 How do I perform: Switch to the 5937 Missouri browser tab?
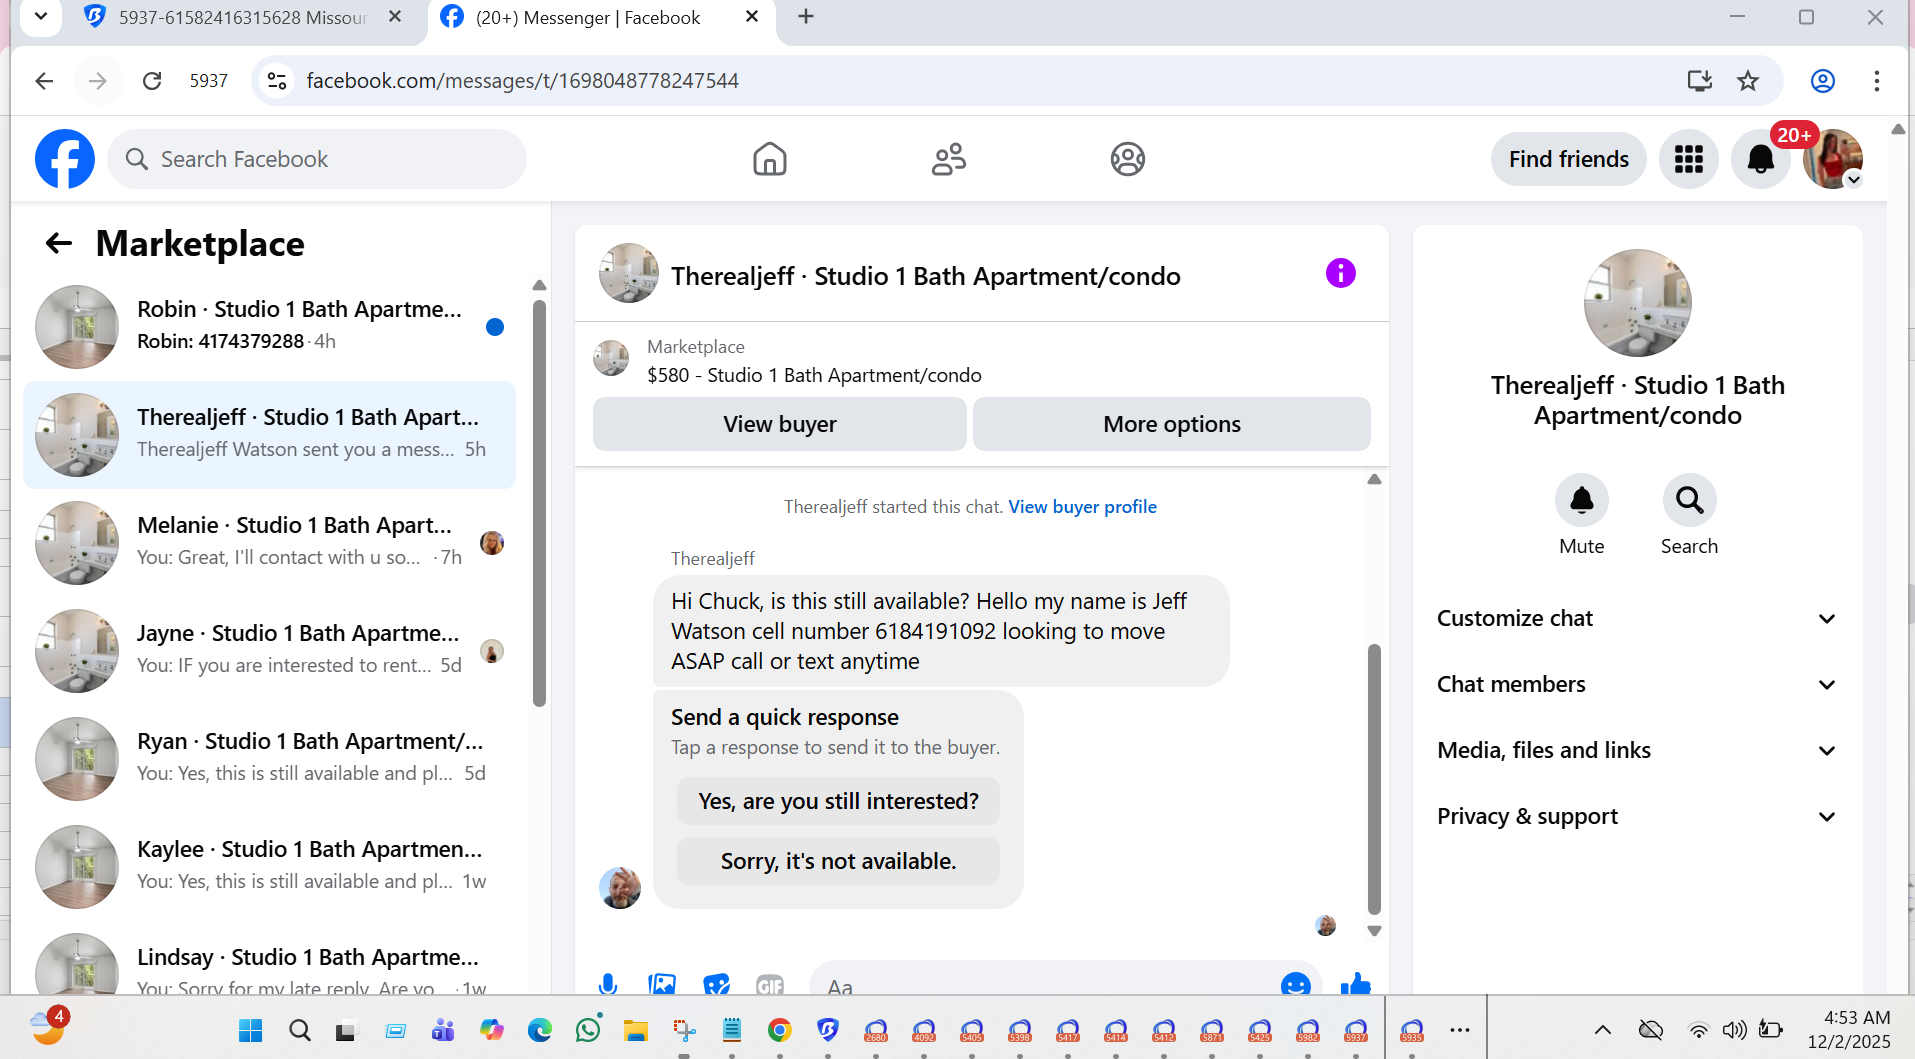[245, 17]
